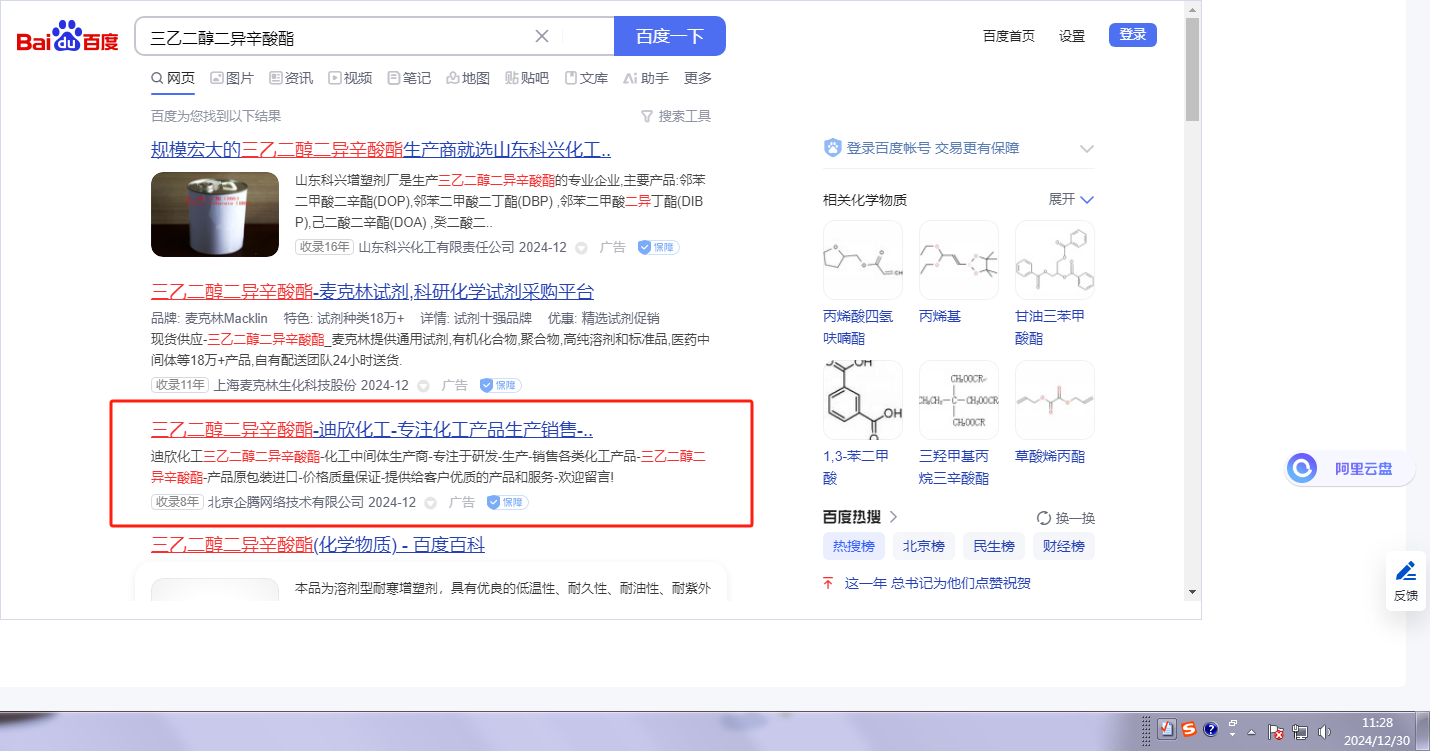Image resolution: width=1430 pixels, height=751 pixels.
Task: Clear the search box with X icon
Action: click(x=542, y=37)
